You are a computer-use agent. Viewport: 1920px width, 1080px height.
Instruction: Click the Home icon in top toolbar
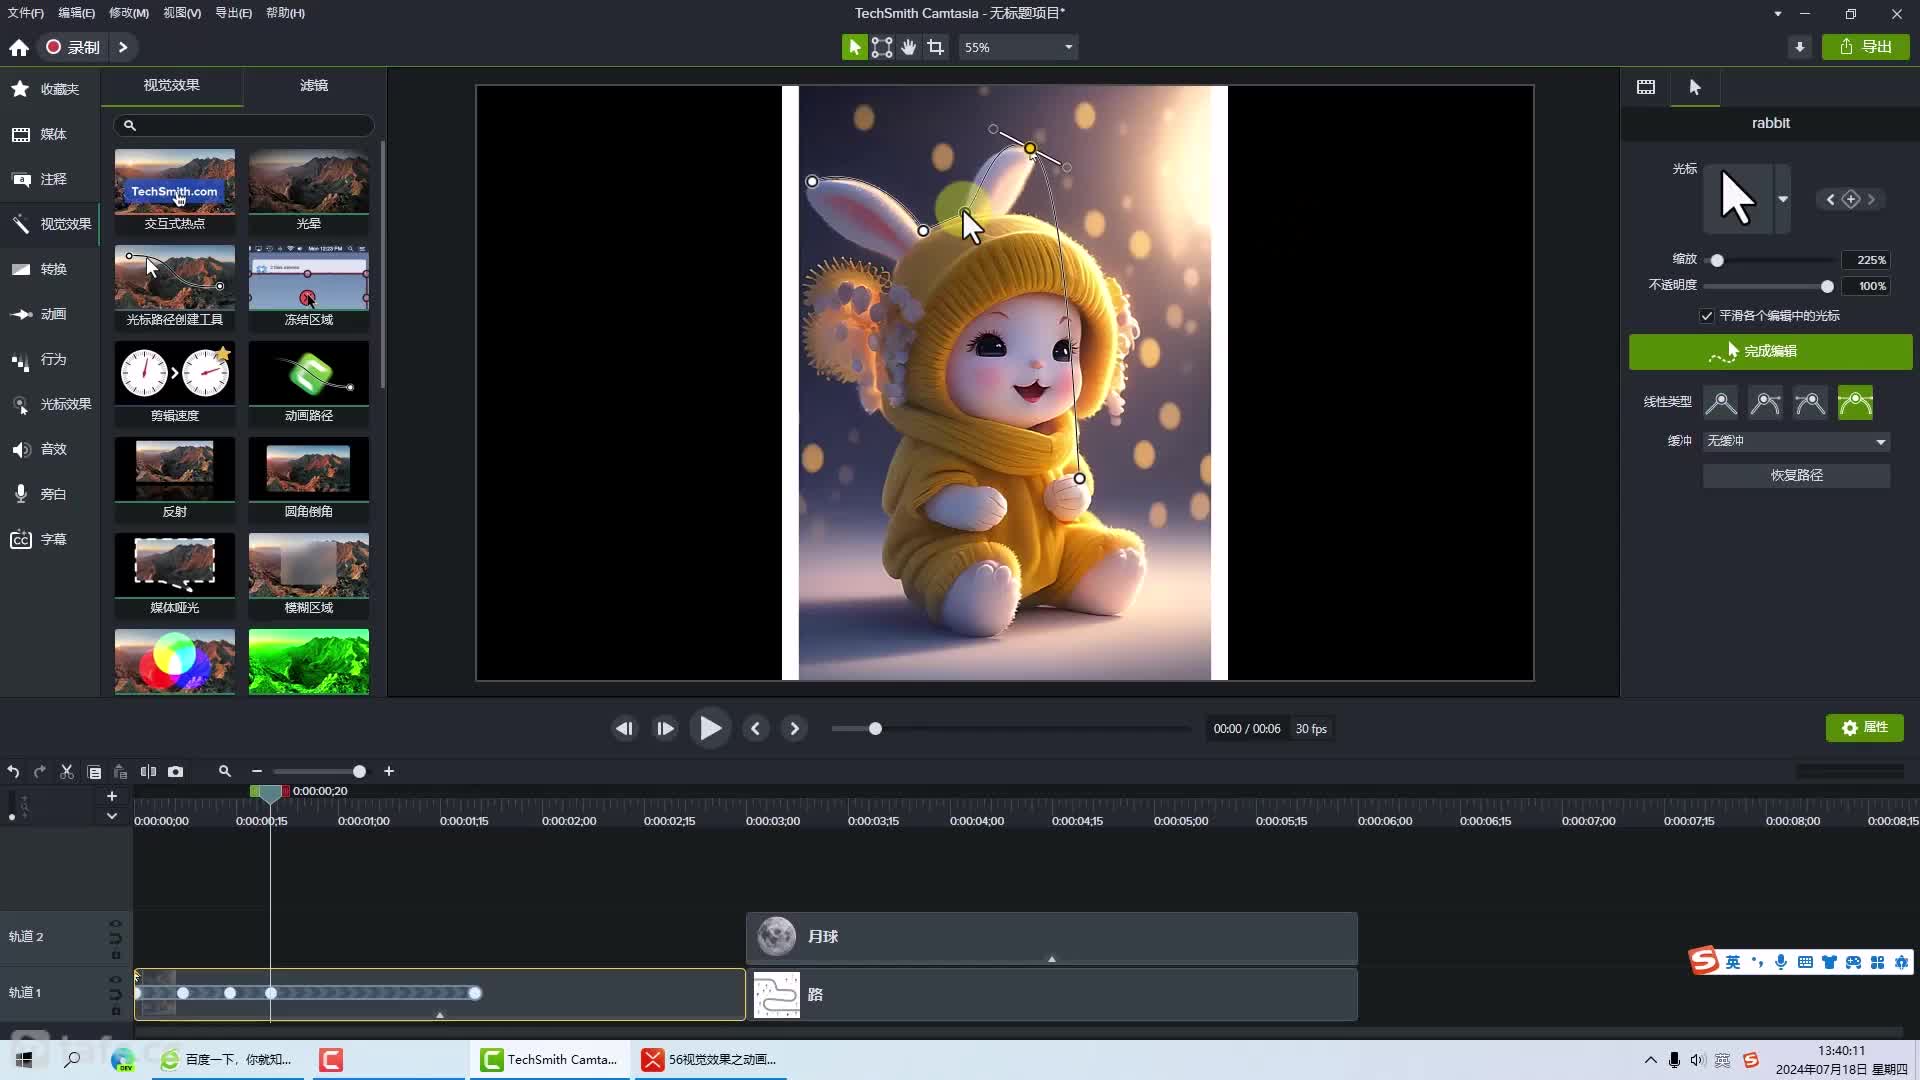pyautogui.click(x=19, y=47)
